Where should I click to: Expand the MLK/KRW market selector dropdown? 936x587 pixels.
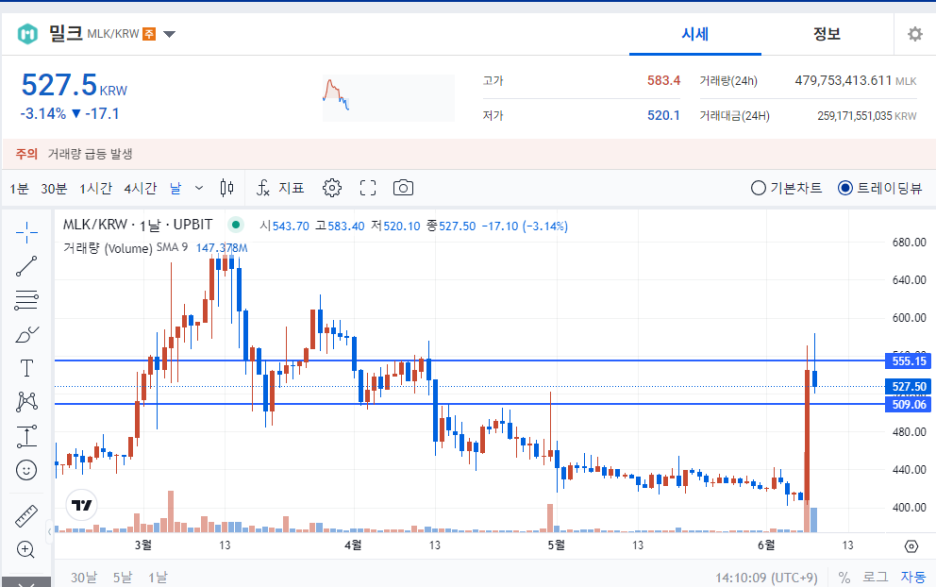170,34
